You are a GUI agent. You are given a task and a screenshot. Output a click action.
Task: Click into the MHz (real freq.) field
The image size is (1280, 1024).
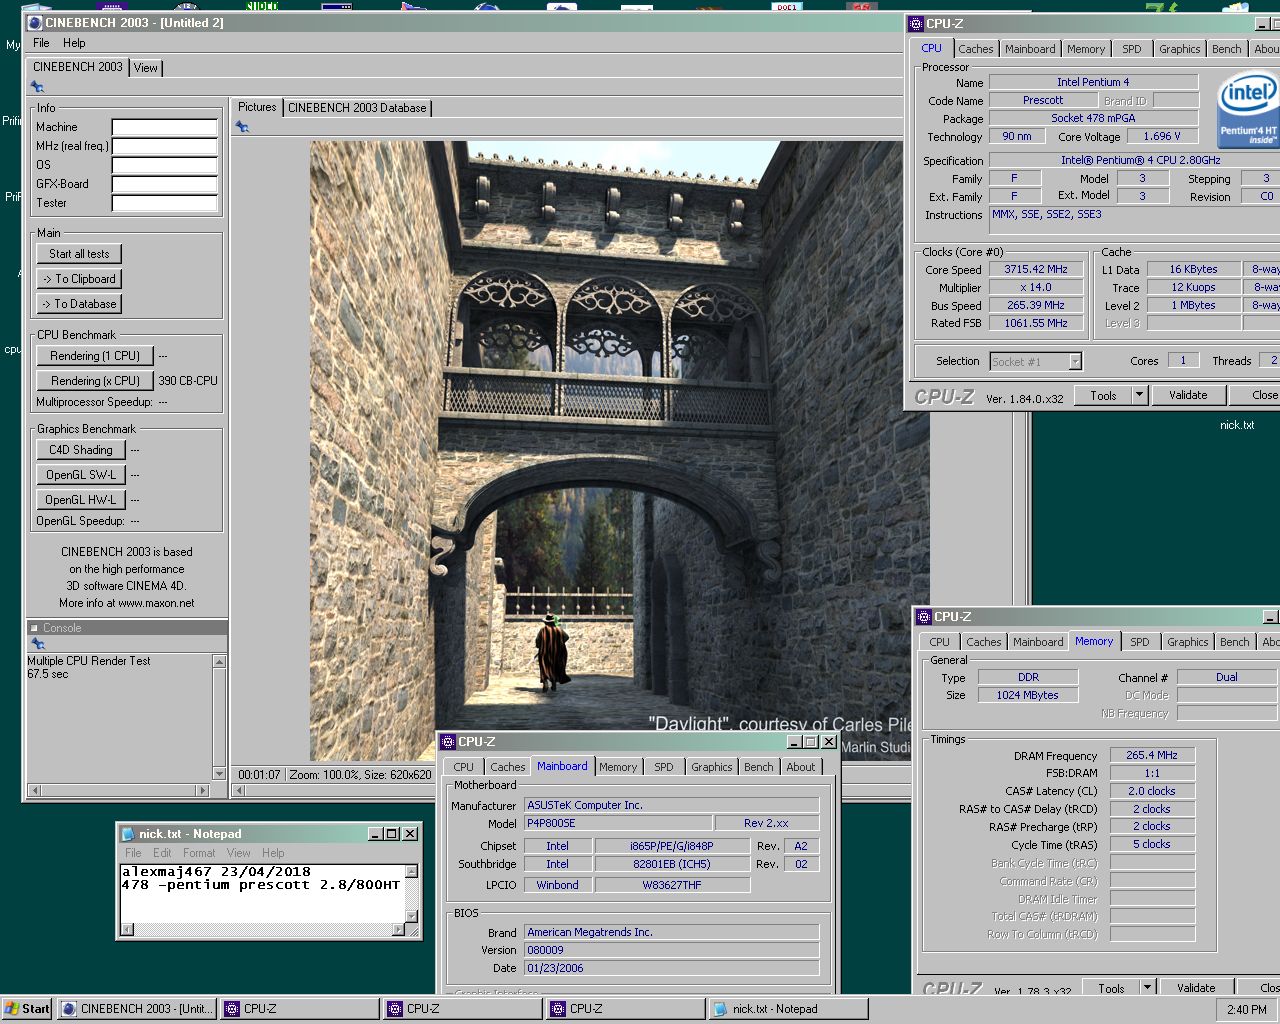(x=165, y=146)
